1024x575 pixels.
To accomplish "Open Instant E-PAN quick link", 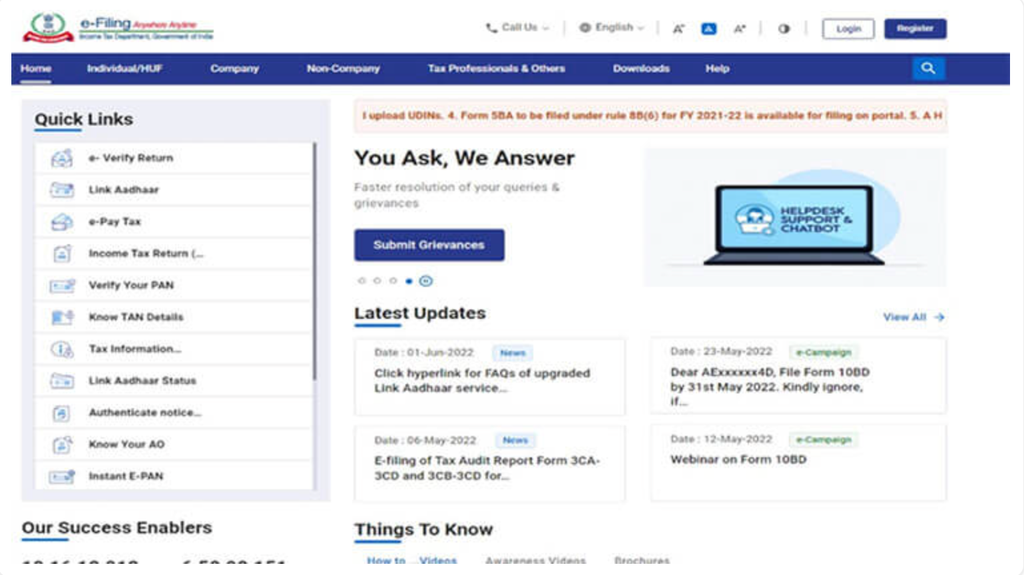I will click(x=174, y=476).
